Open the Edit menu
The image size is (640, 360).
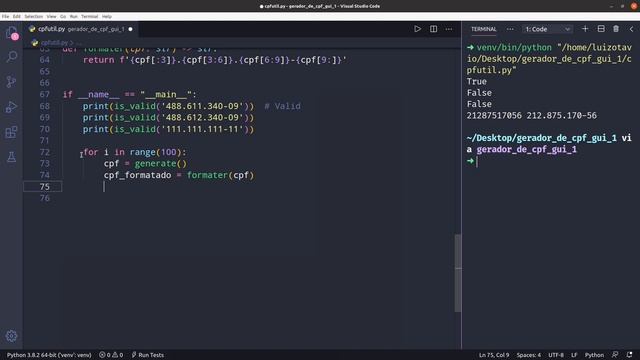coord(16,17)
